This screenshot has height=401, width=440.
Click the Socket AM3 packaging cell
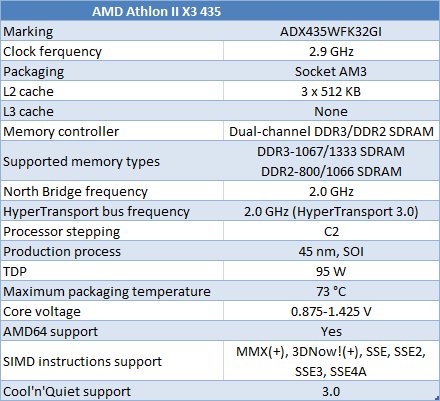point(331,71)
